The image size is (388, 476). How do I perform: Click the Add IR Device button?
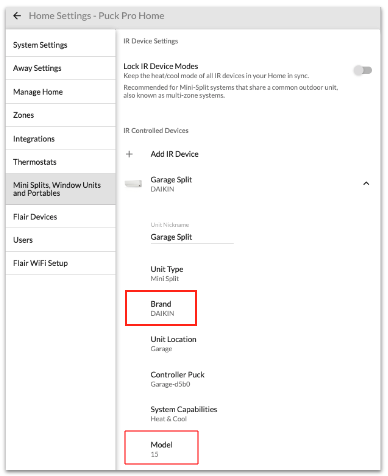174,154
